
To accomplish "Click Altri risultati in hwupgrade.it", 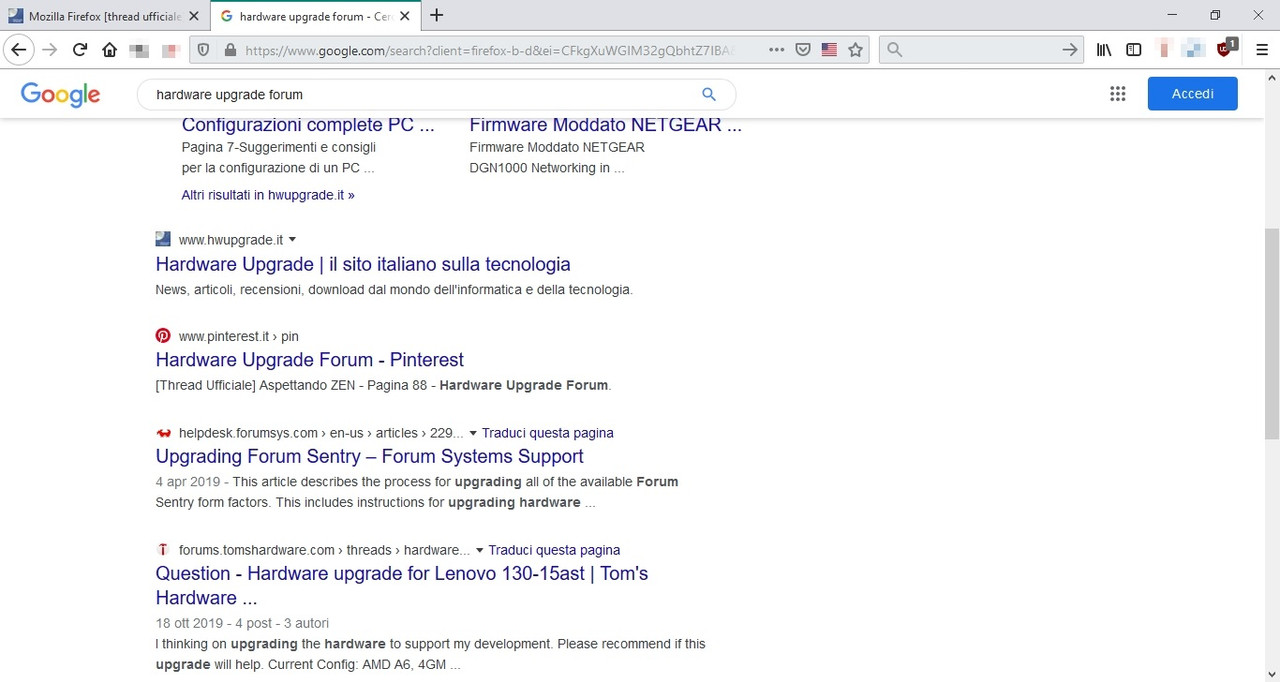I will coord(268,195).
